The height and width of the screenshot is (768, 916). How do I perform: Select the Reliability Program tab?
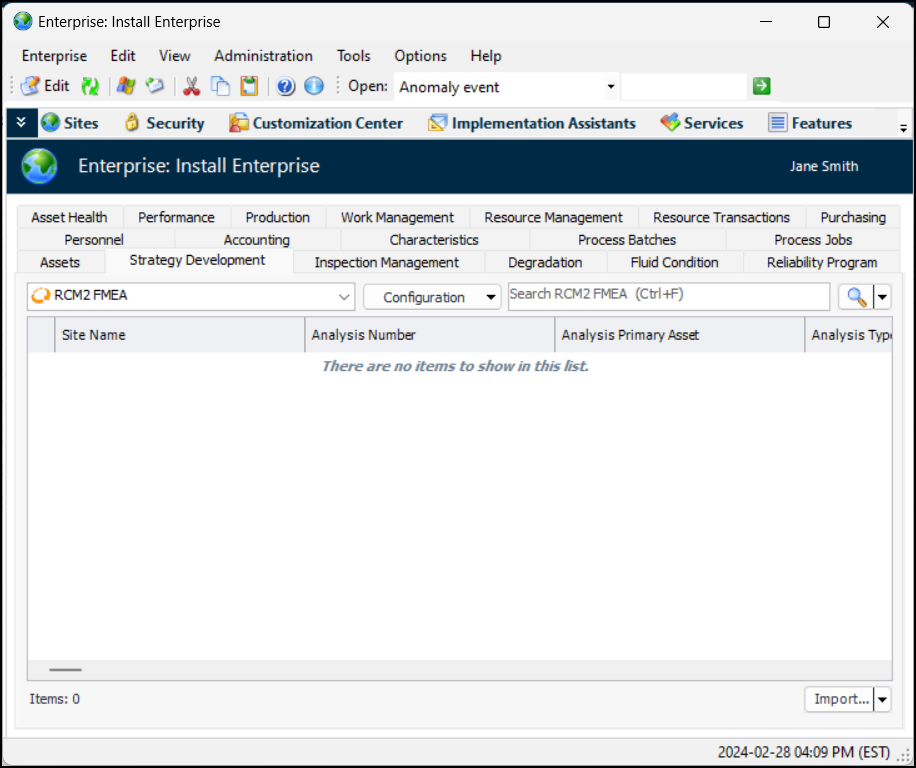tap(821, 263)
